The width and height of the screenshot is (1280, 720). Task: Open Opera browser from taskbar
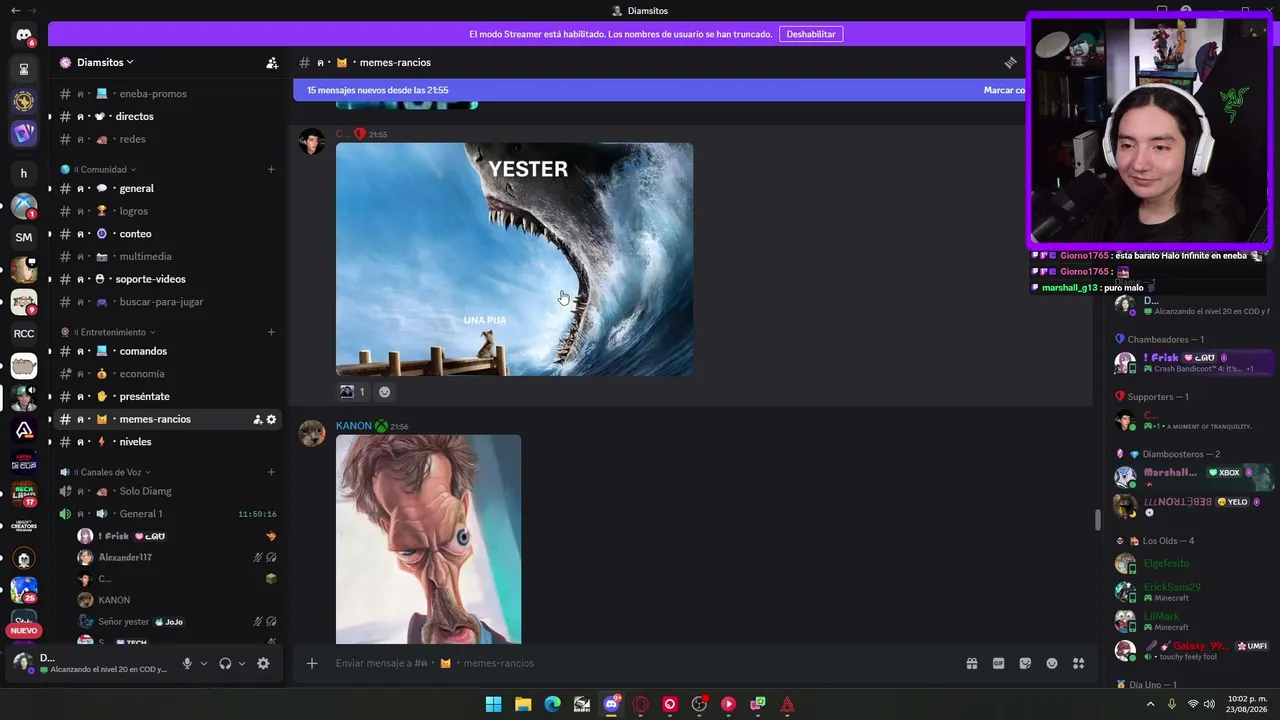click(x=641, y=704)
